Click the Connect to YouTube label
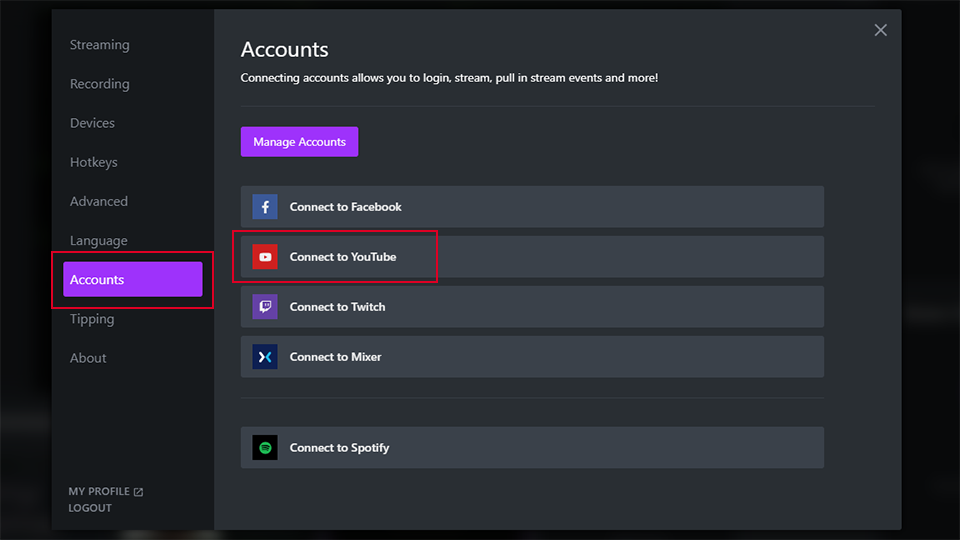 click(343, 257)
